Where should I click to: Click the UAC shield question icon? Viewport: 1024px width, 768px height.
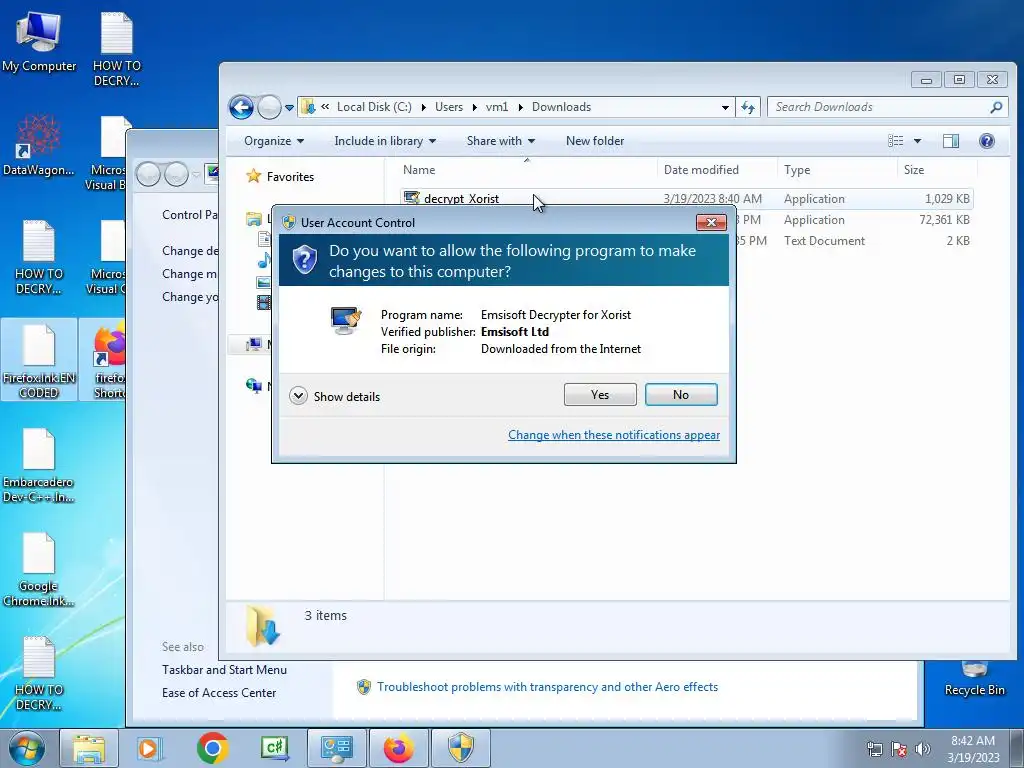click(x=304, y=260)
